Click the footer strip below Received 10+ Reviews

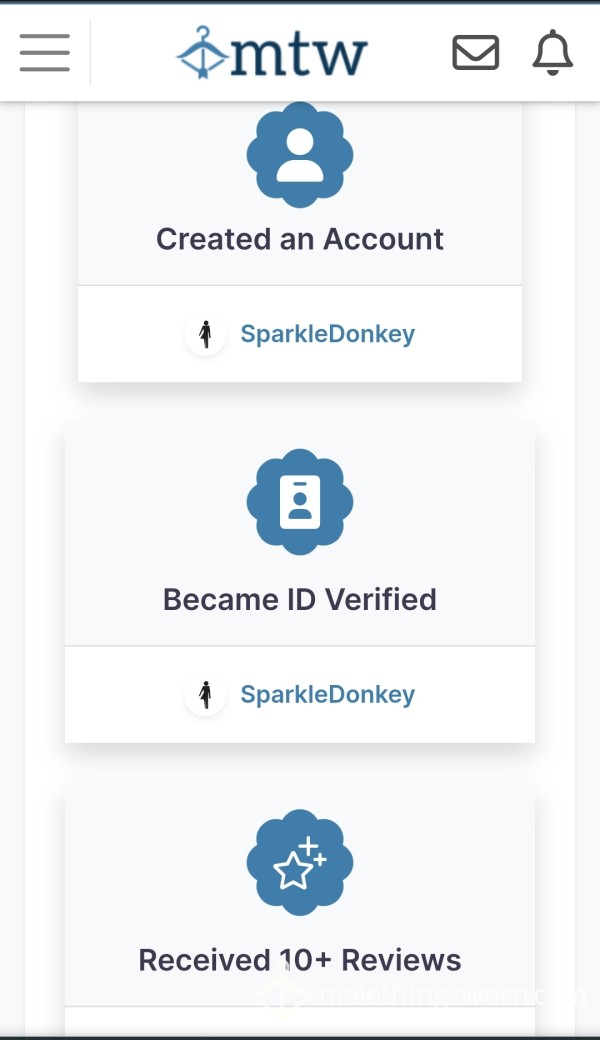click(x=300, y=1021)
